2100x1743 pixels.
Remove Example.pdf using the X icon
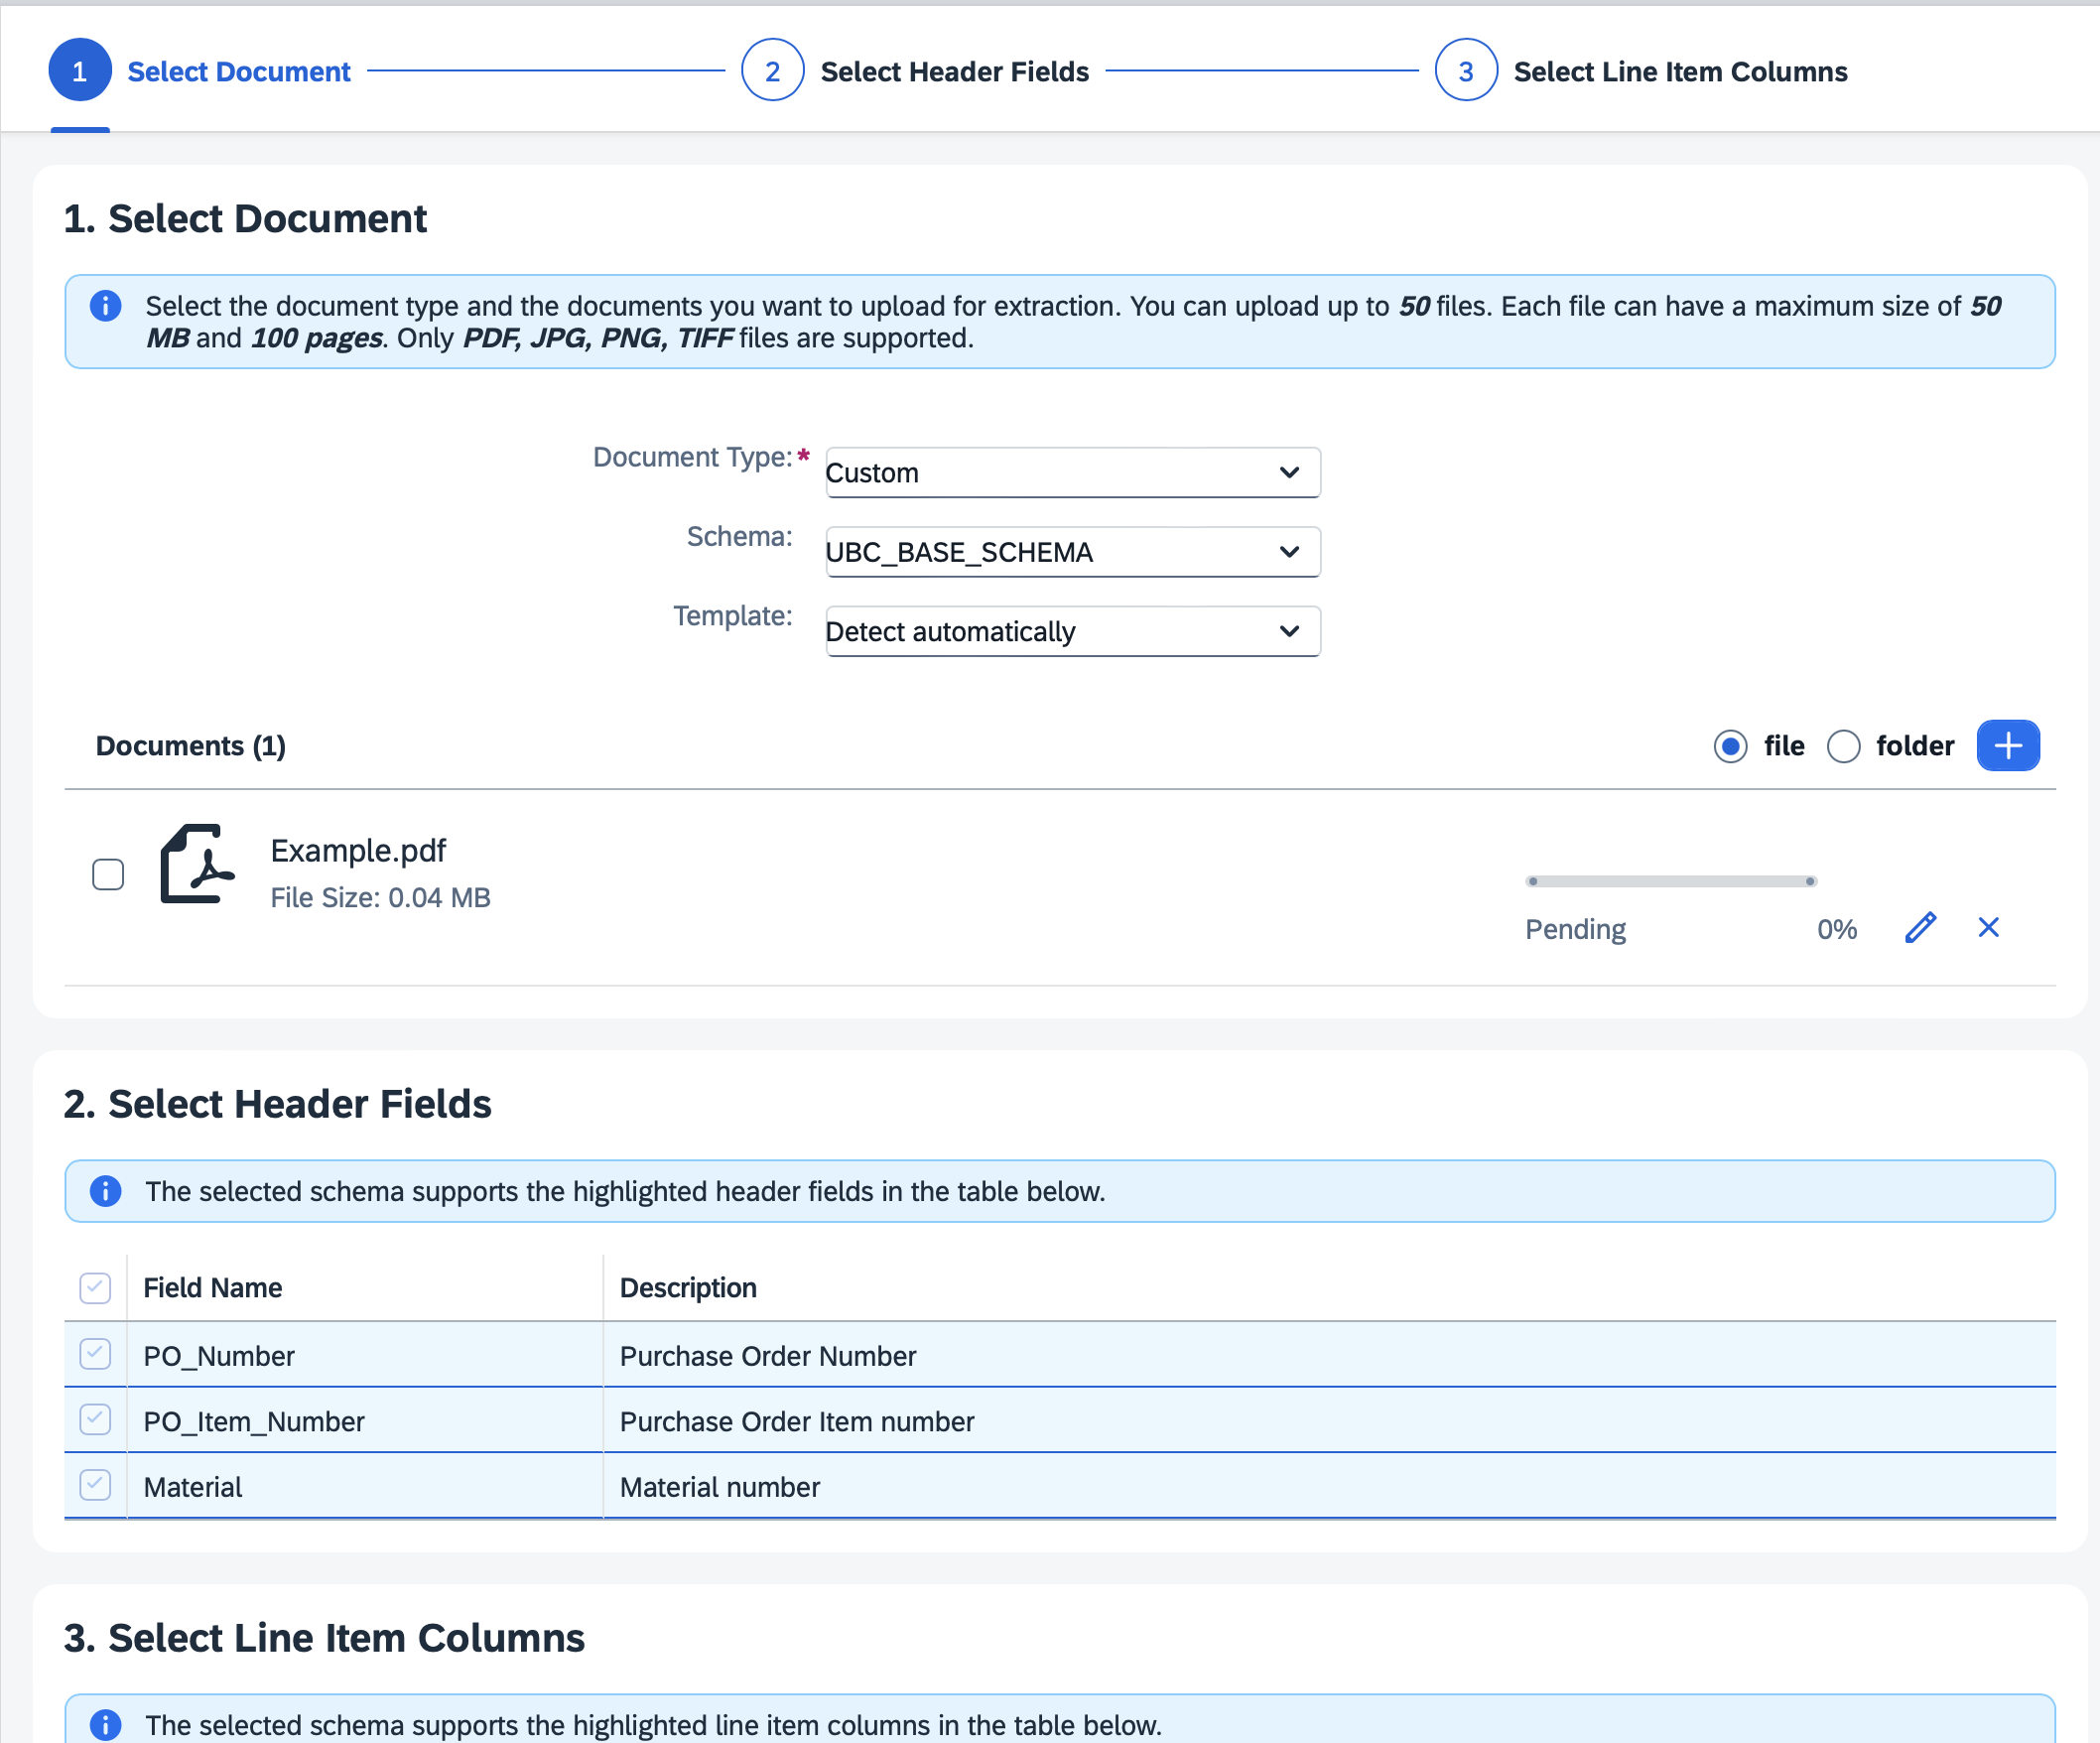pyautogui.click(x=1988, y=928)
